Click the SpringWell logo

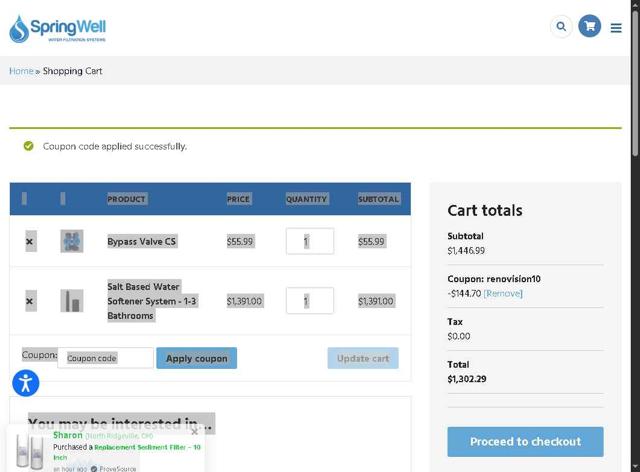pos(58,29)
